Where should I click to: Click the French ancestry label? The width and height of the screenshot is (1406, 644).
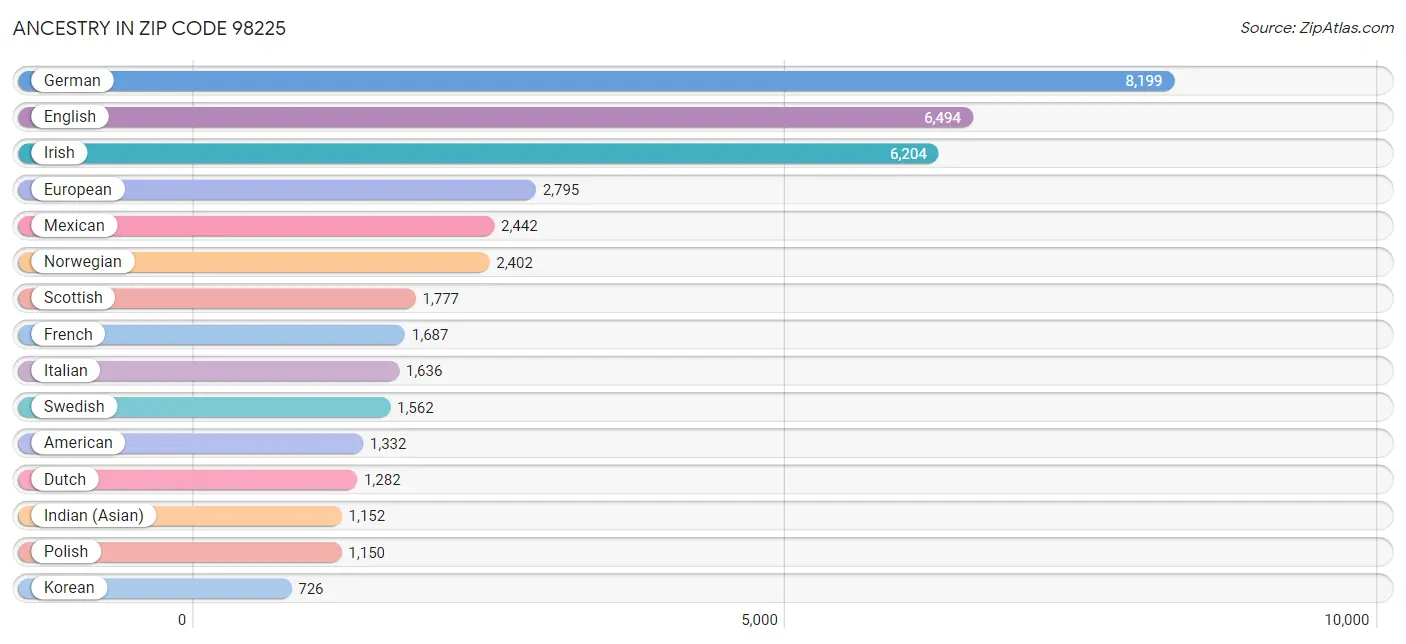[68, 334]
